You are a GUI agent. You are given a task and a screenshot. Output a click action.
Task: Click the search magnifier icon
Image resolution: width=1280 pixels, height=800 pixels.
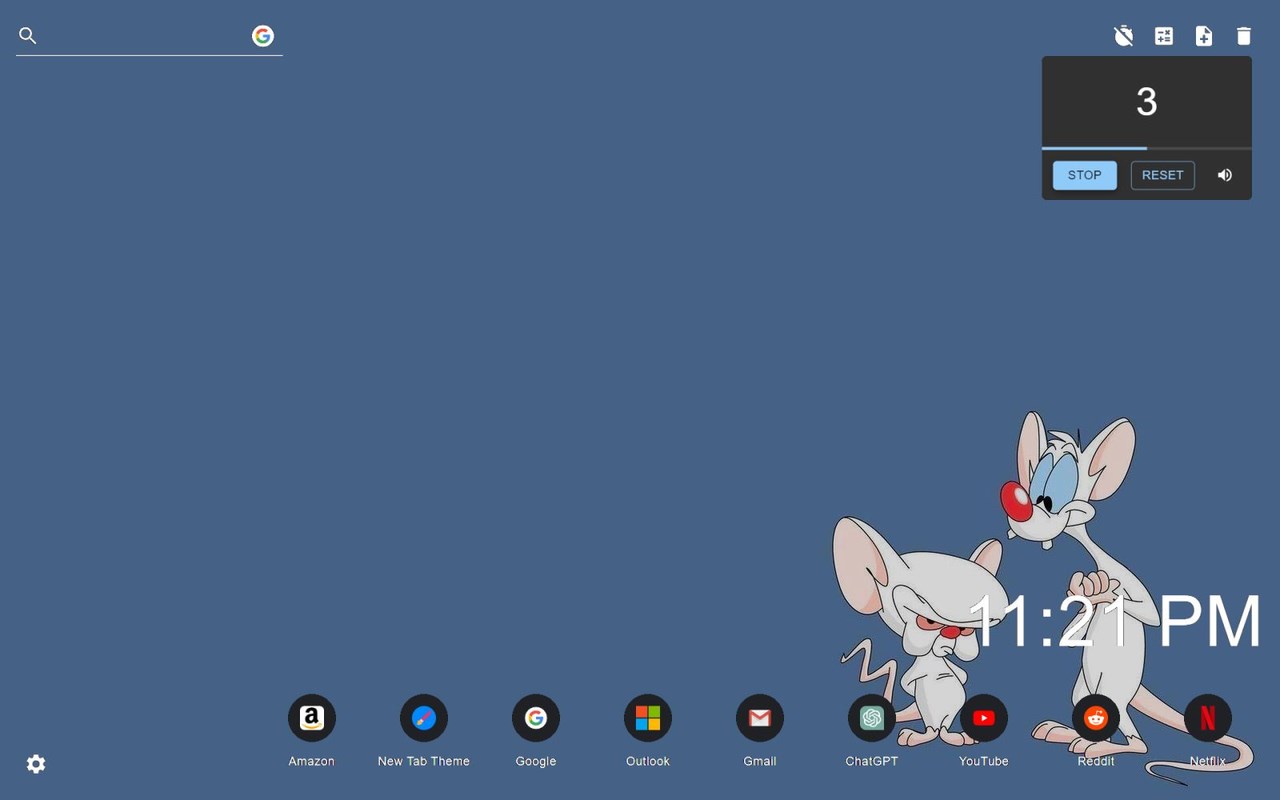pos(28,36)
